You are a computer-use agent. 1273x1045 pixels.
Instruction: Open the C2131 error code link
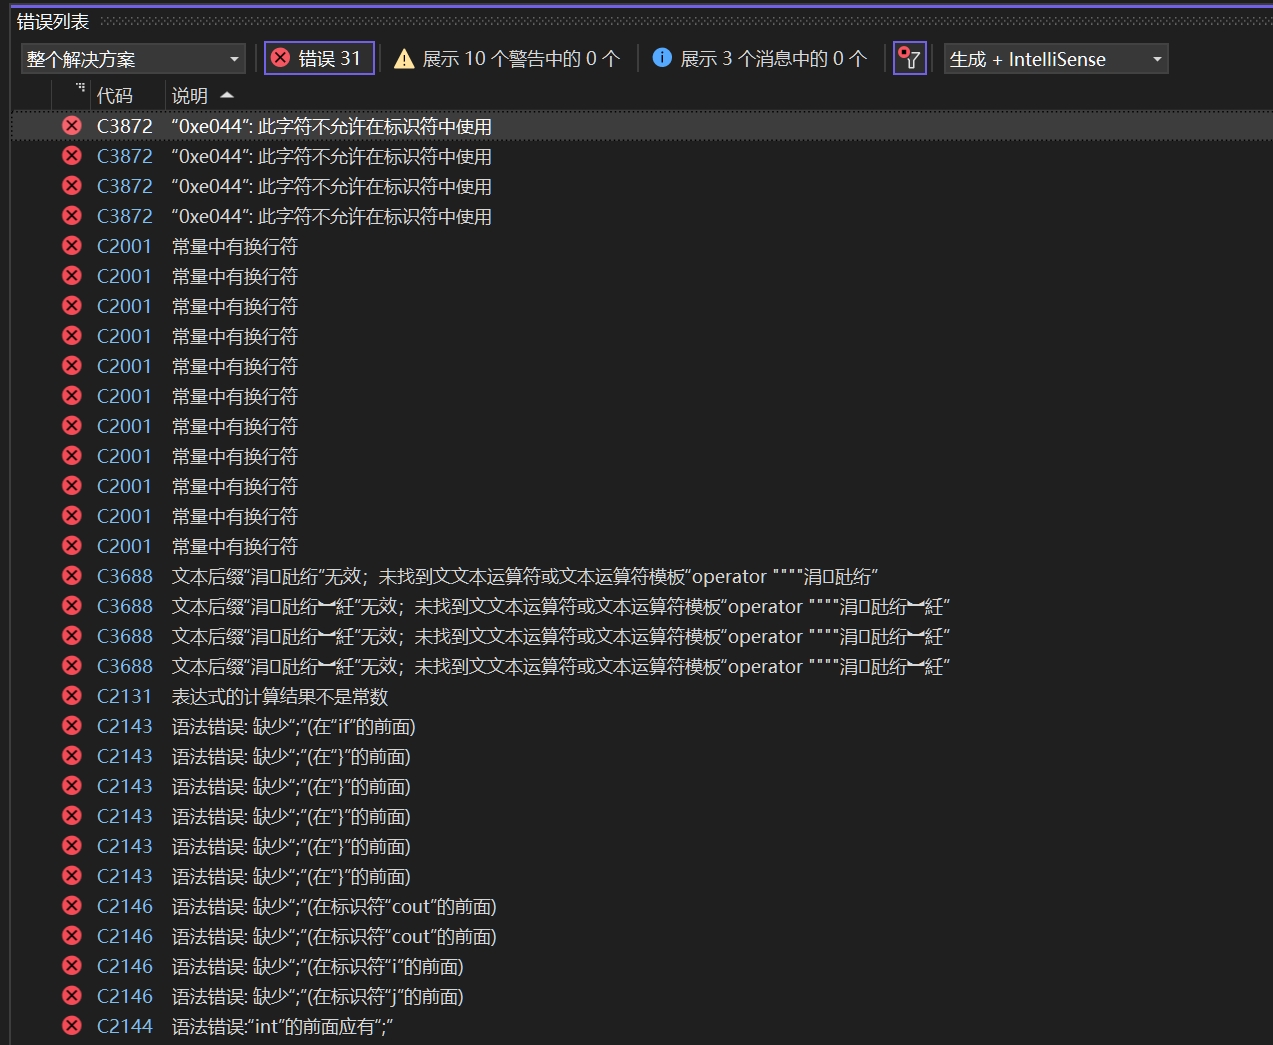[x=124, y=696]
